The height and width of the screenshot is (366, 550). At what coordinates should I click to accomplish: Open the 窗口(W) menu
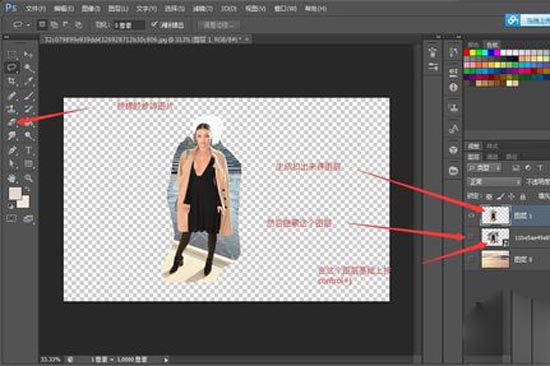click(285, 8)
